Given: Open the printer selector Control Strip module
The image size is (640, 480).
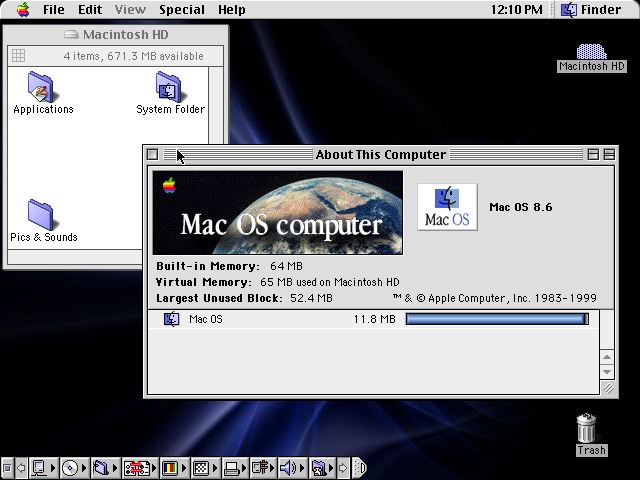Looking at the screenshot, I should tap(234, 468).
